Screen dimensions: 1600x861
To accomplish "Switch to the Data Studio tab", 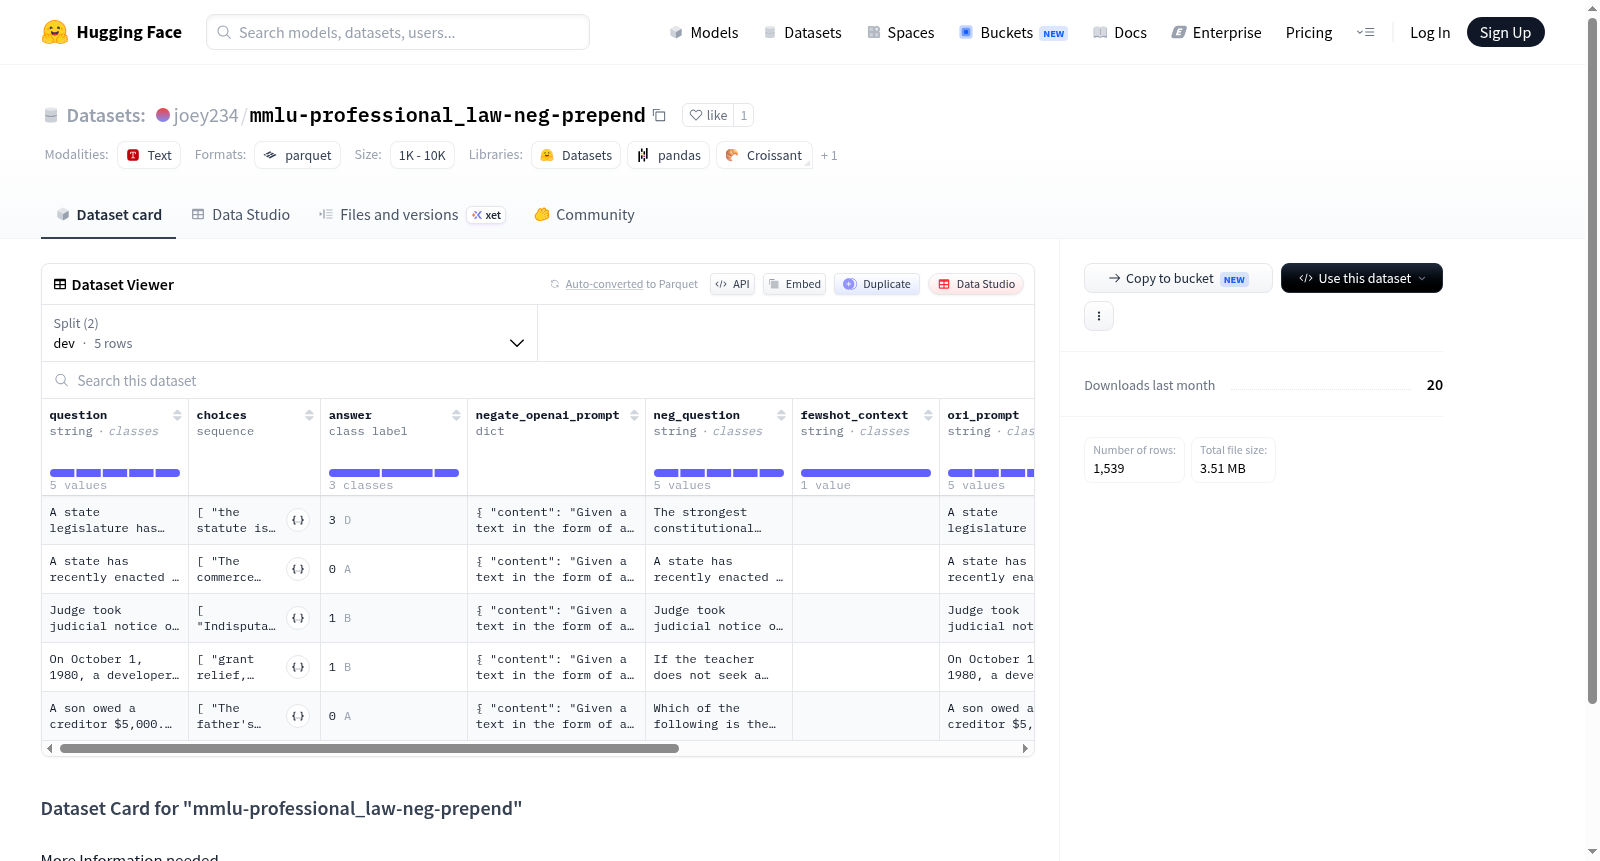I will [241, 214].
